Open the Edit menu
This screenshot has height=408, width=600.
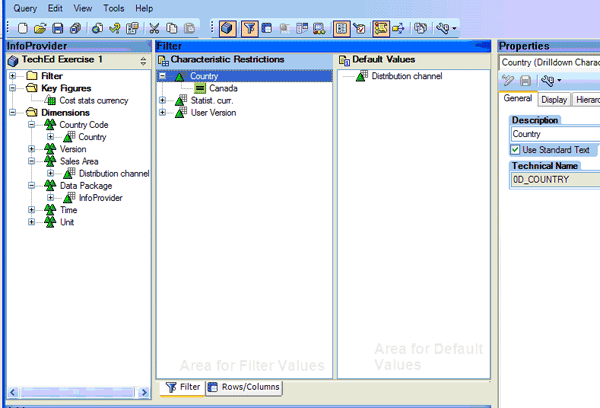55,8
